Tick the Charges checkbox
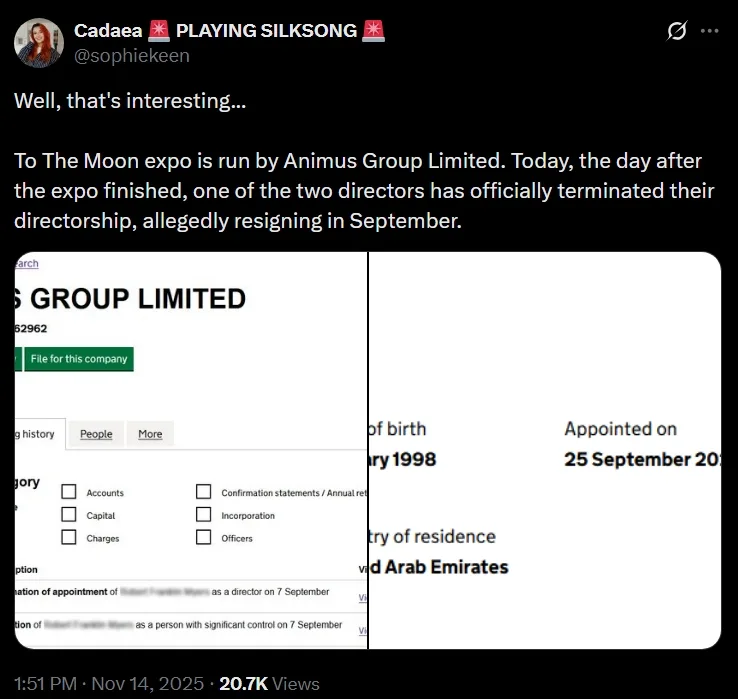Screen dimensions: 738x699 (x=69, y=538)
